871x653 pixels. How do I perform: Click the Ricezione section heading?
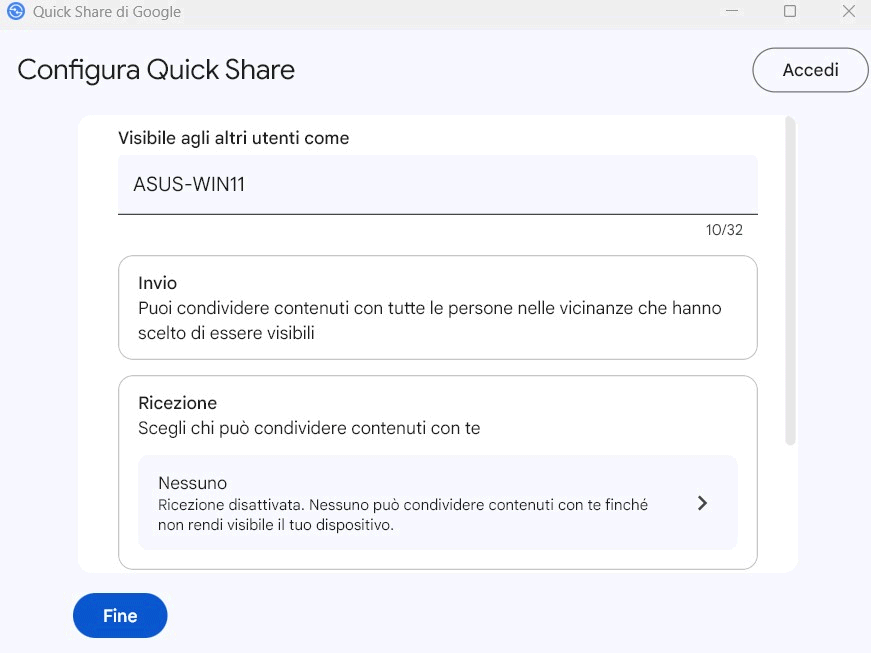pyautogui.click(x=177, y=403)
